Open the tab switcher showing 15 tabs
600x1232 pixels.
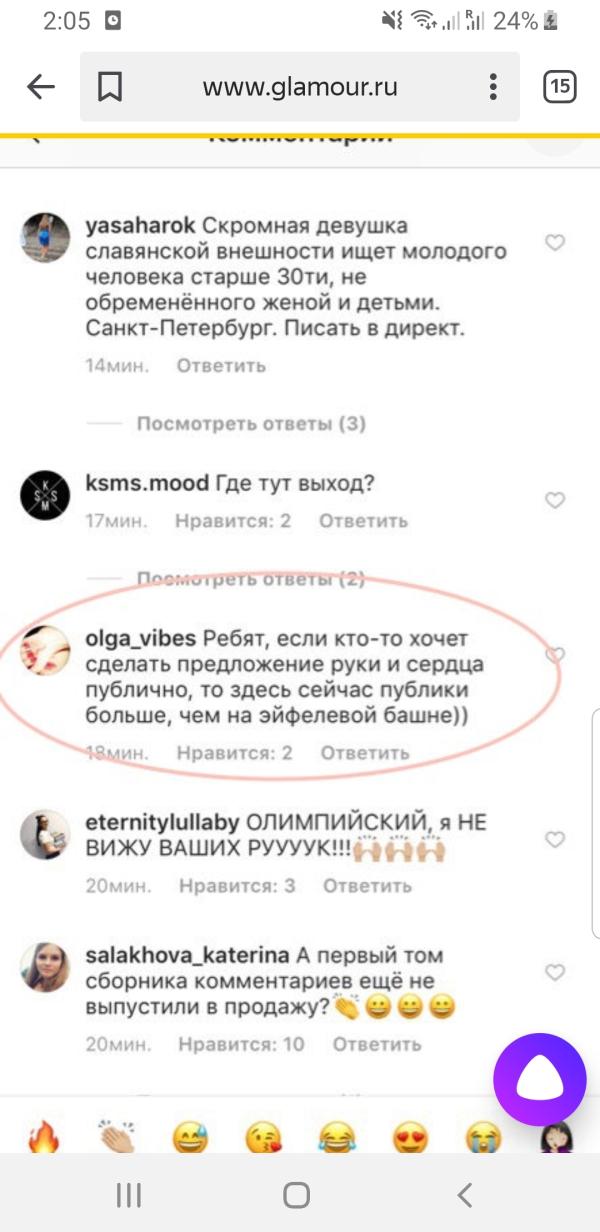(x=560, y=87)
